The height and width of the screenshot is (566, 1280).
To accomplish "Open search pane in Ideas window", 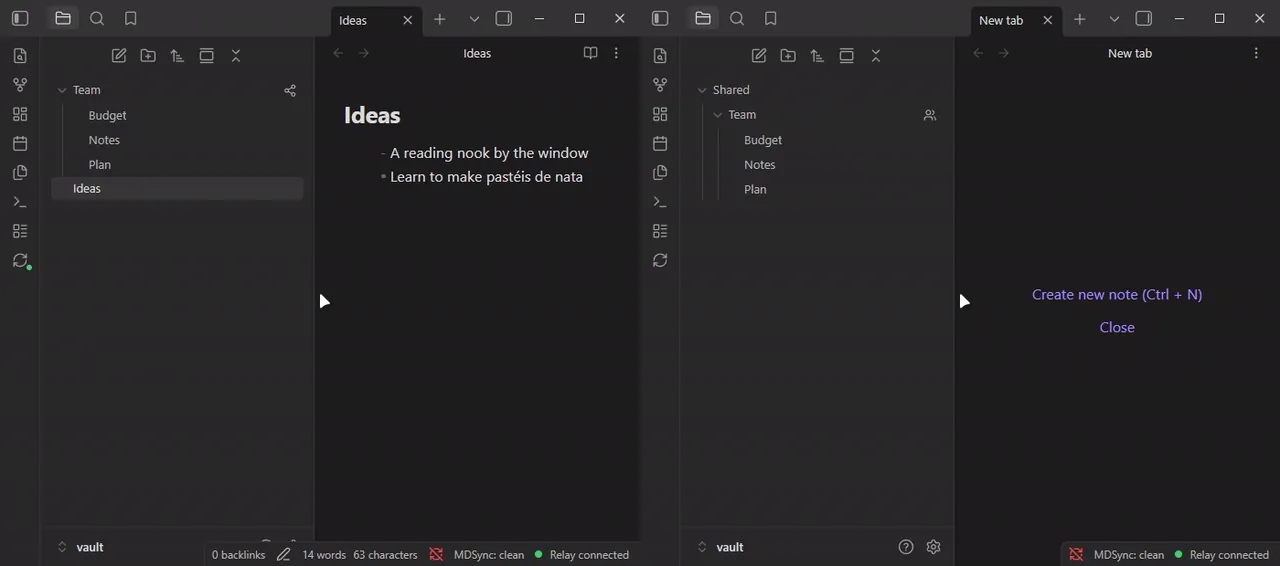I will pos(97,18).
